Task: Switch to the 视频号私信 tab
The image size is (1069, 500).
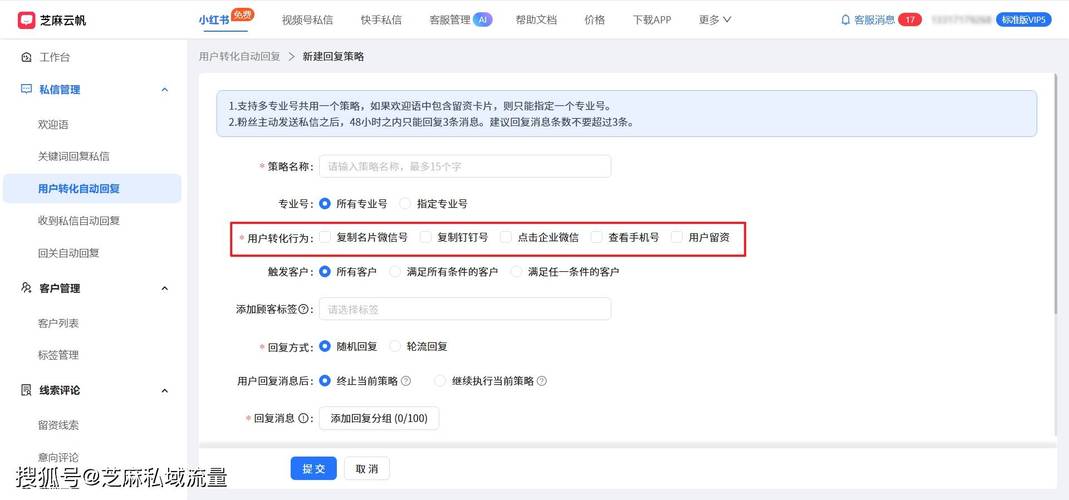Action: pos(307,20)
